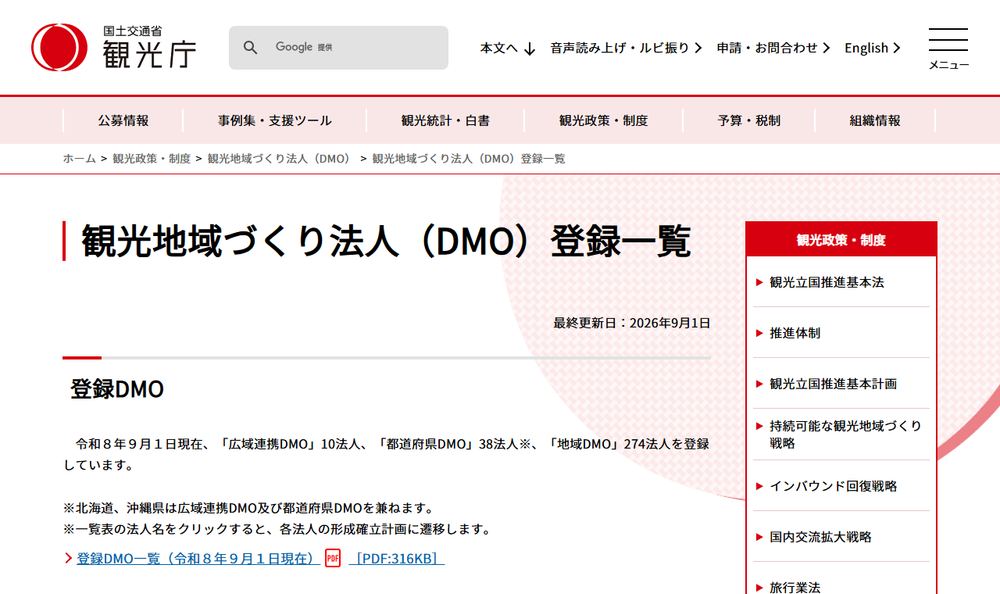Open the 事例集・支援ツール menu
Image resolution: width=1000 pixels, height=594 pixels.
point(275,121)
